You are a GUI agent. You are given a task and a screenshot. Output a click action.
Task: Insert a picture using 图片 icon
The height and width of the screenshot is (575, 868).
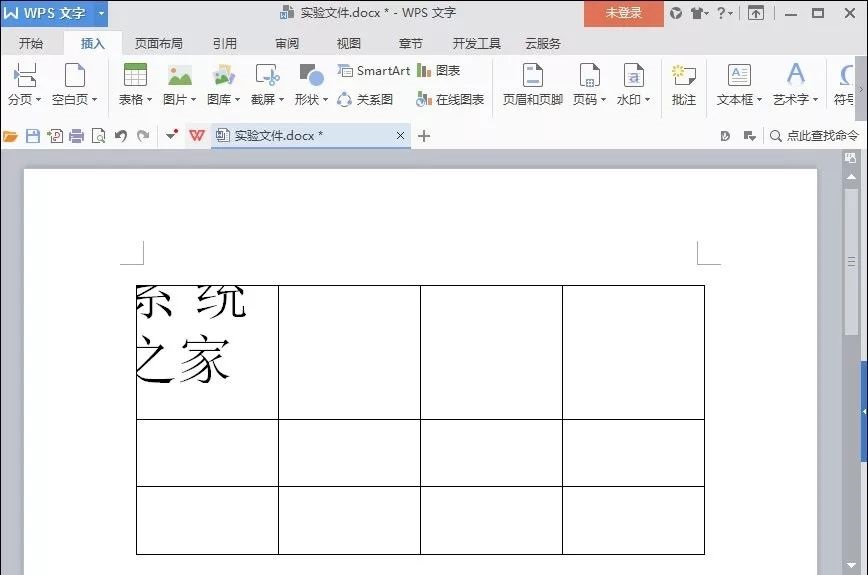pyautogui.click(x=179, y=84)
